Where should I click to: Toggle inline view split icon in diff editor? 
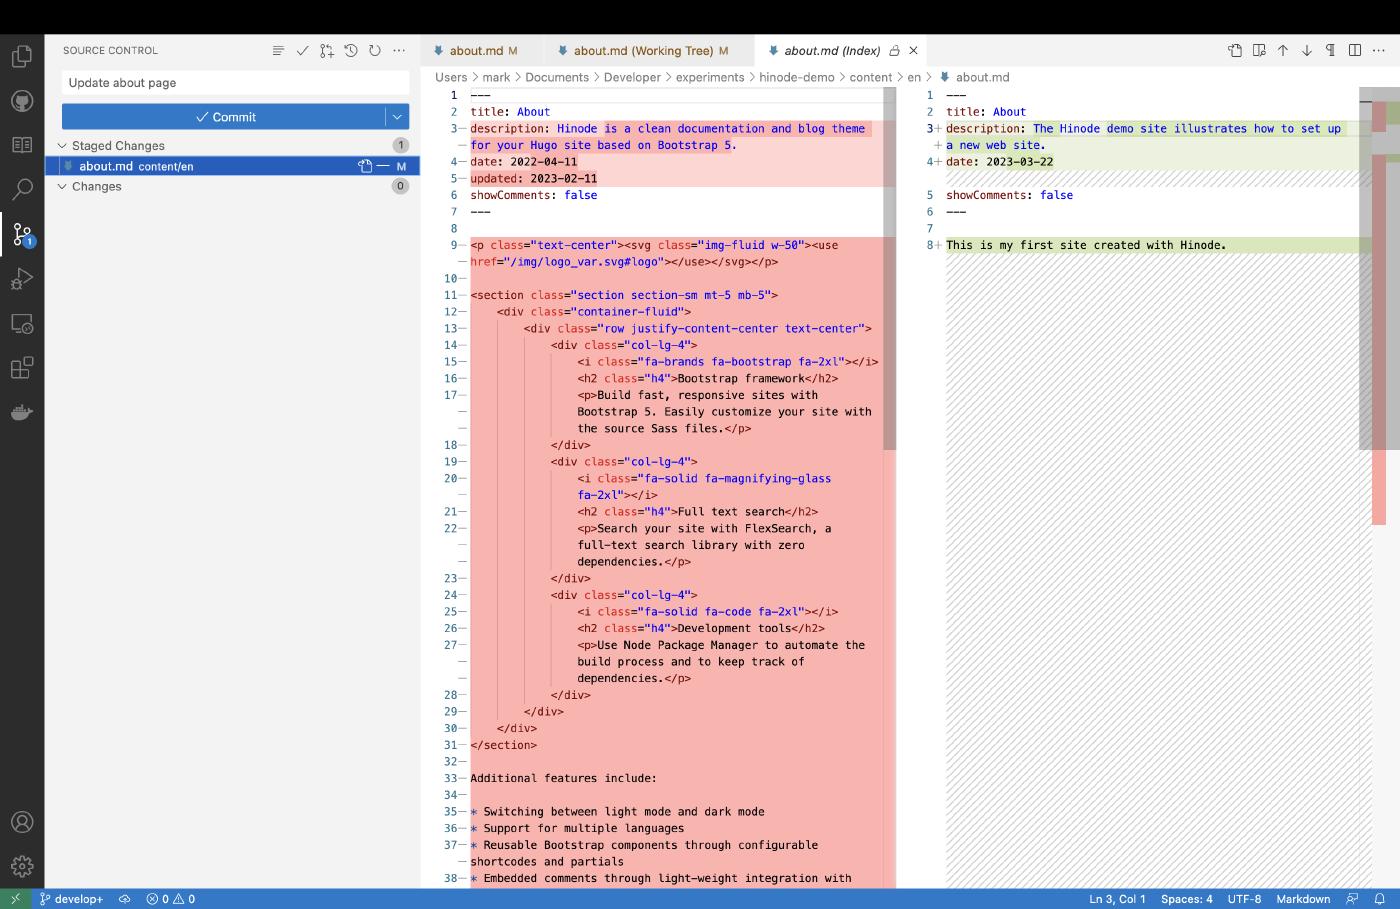tap(1355, 50)
